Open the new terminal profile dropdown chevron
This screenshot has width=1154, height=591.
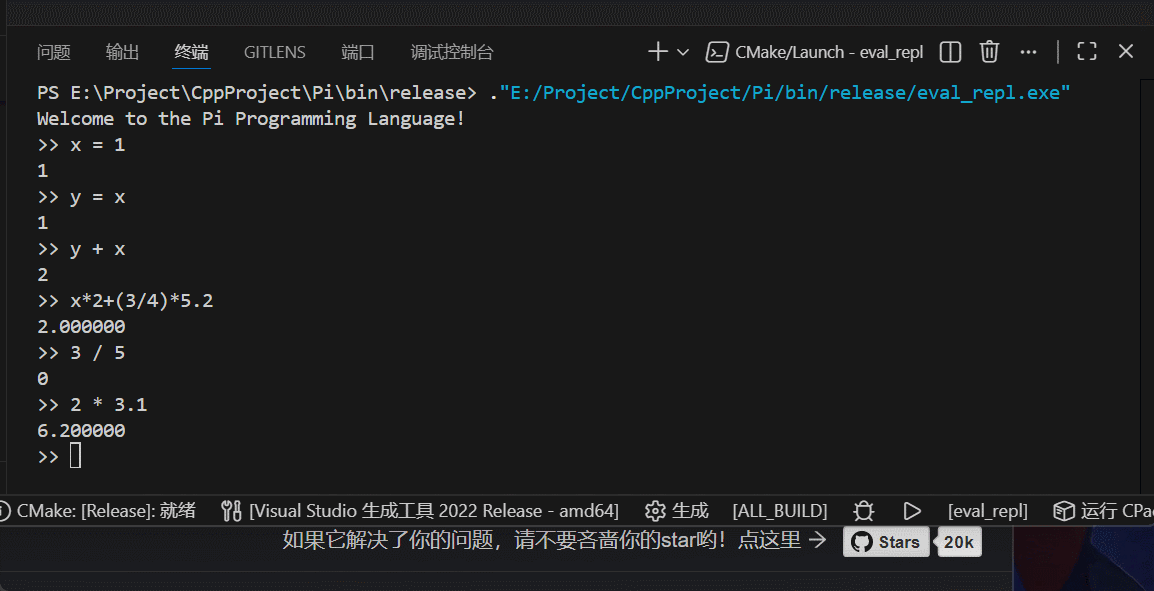tap(682, 51)
